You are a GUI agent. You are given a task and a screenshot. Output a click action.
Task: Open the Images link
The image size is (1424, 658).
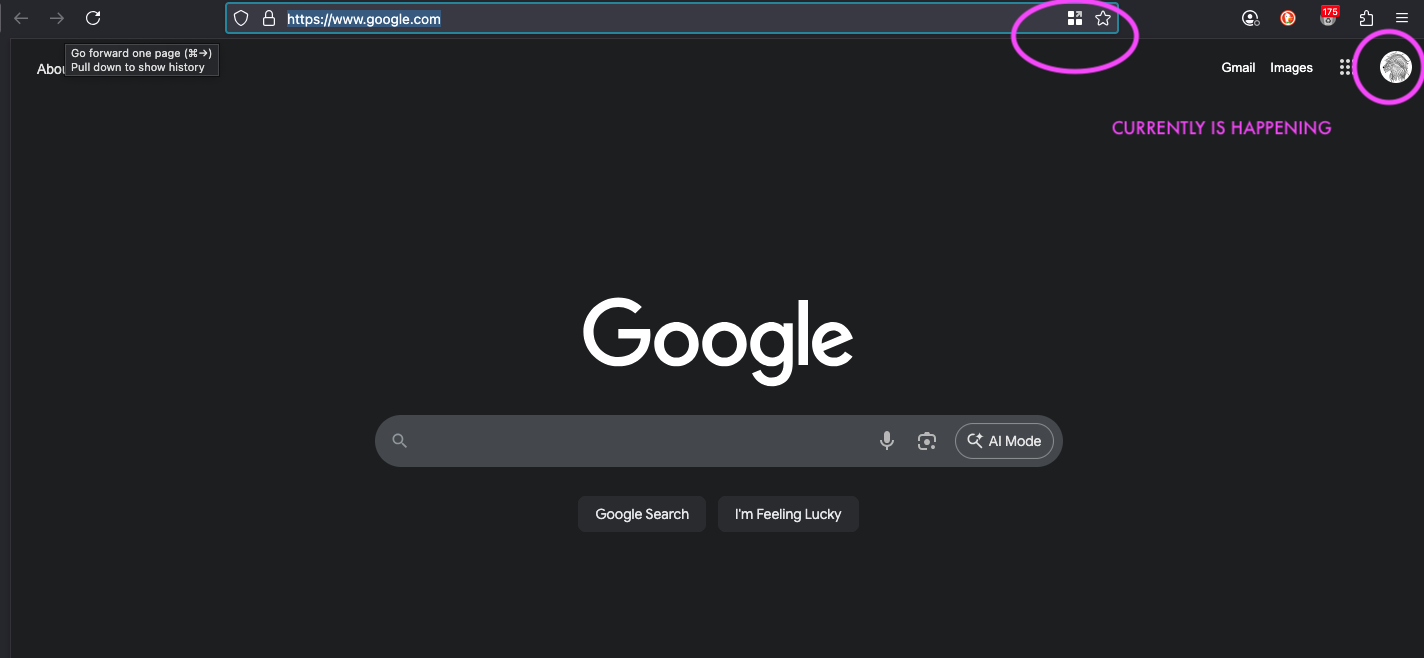pyautogui.click(x=1291, y=67)
